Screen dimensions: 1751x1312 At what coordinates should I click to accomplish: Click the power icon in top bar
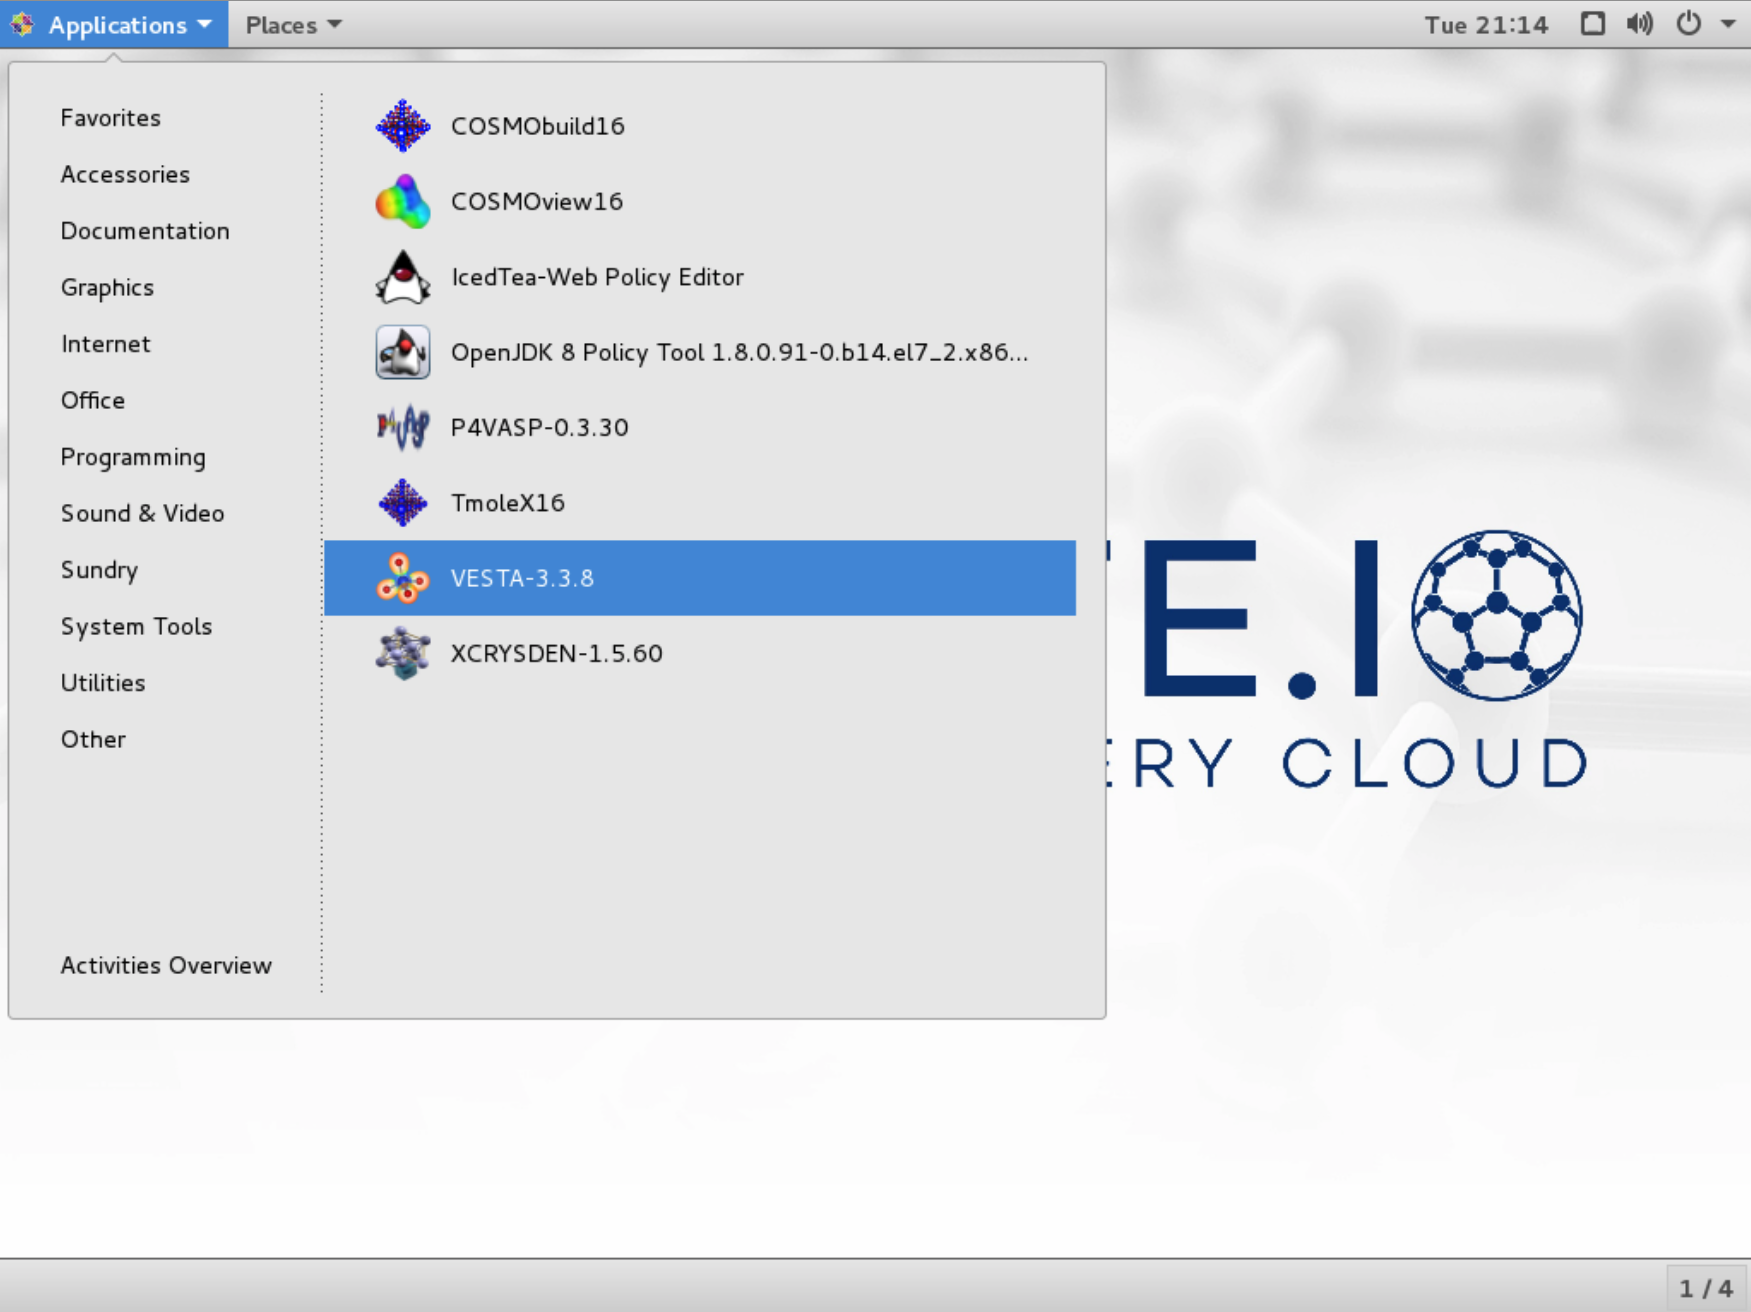click(1688, 24)
